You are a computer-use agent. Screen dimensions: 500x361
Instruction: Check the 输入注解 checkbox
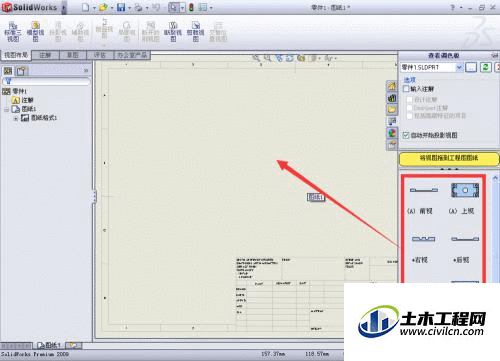(406, 89)
